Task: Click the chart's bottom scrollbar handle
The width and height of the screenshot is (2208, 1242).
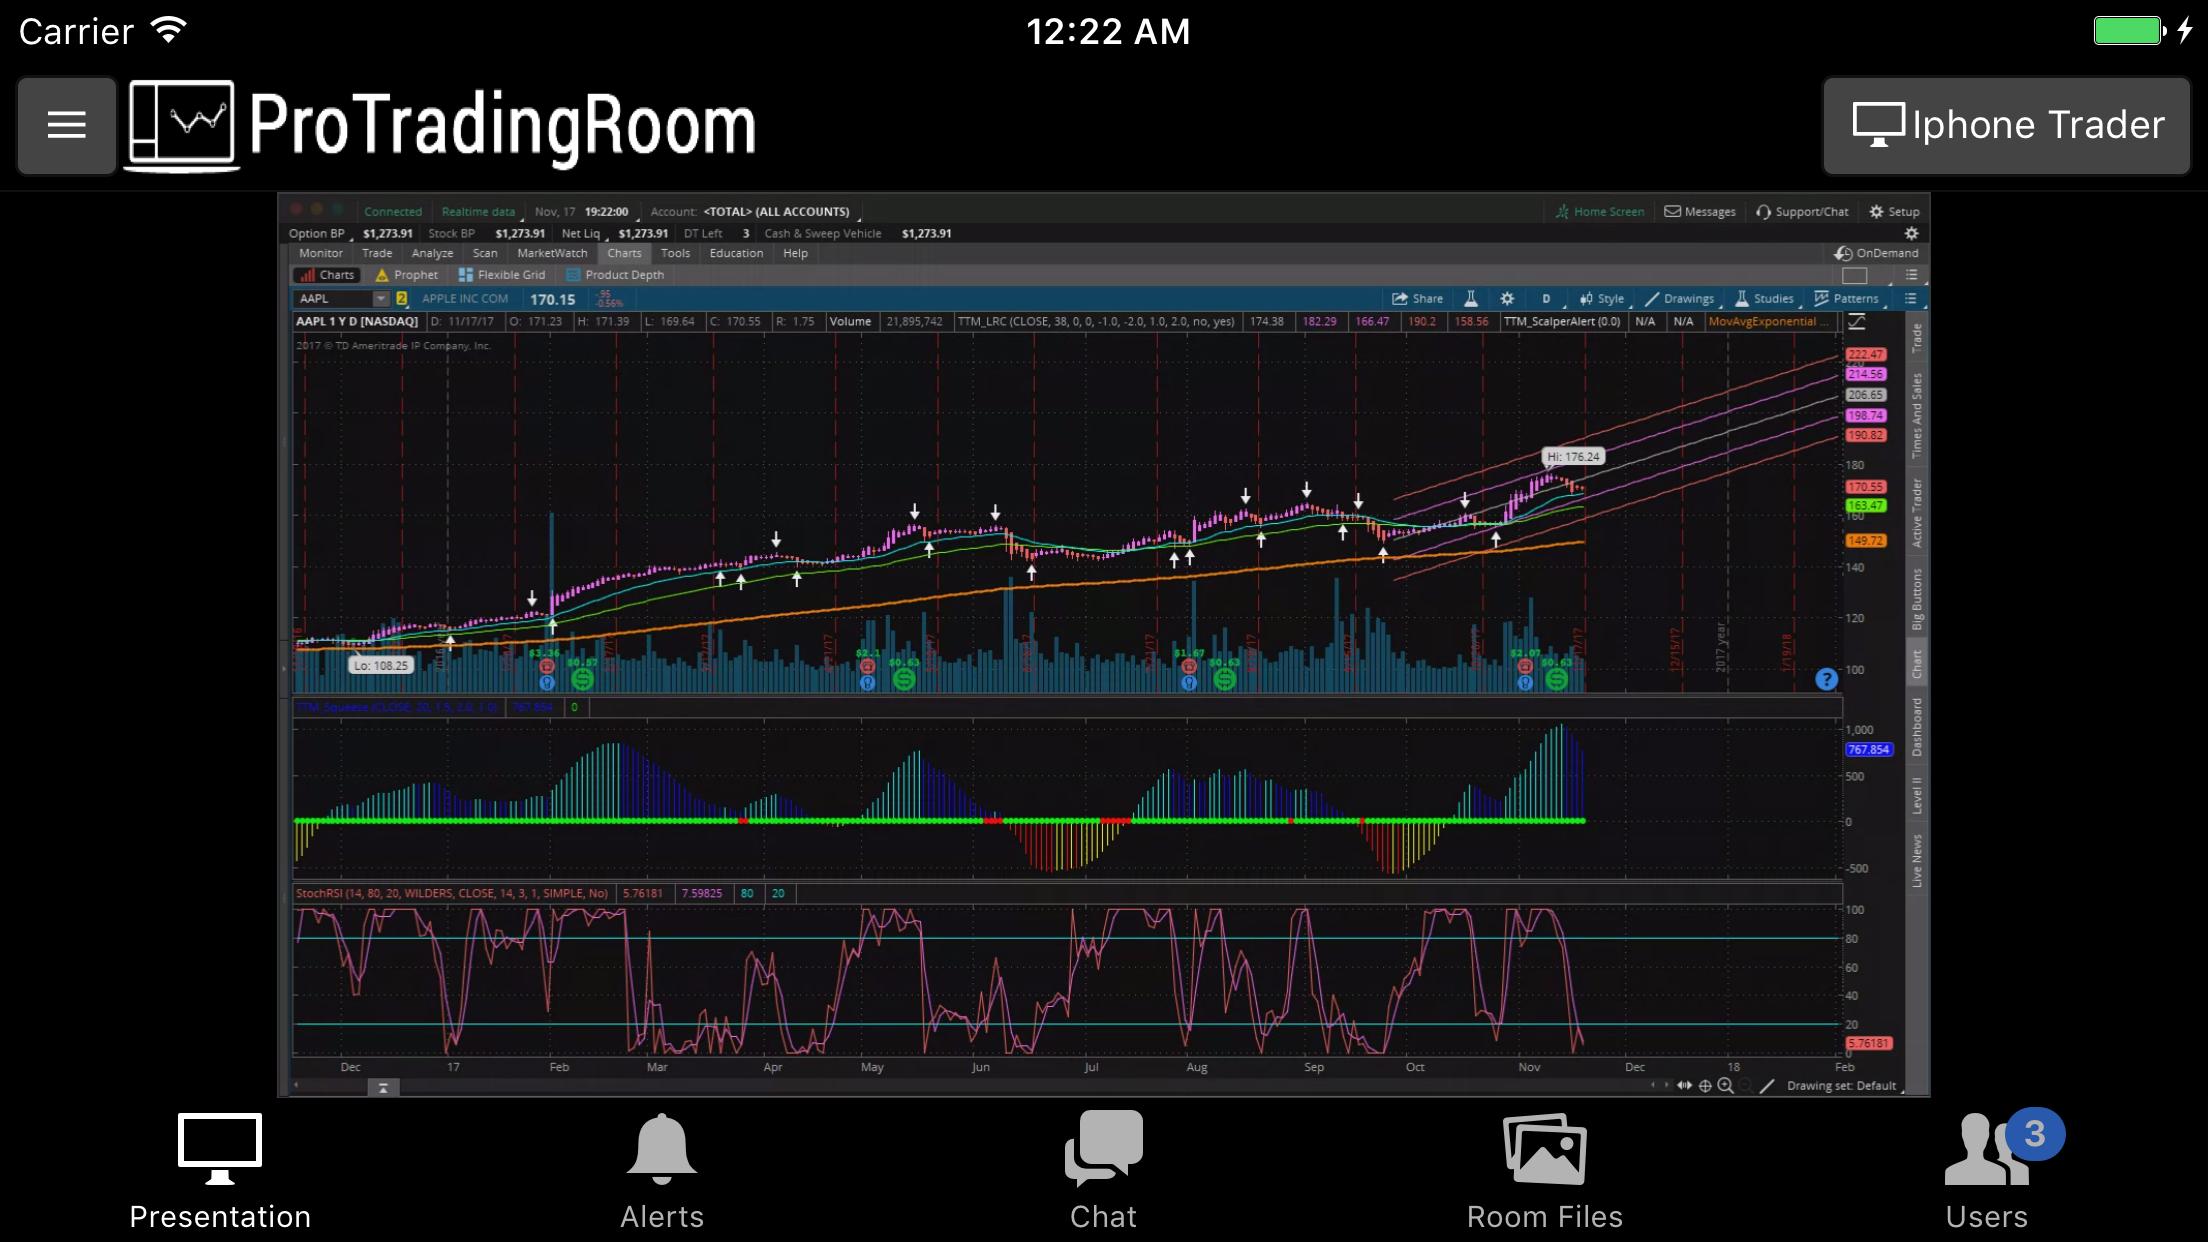Action: (383, 1087)
